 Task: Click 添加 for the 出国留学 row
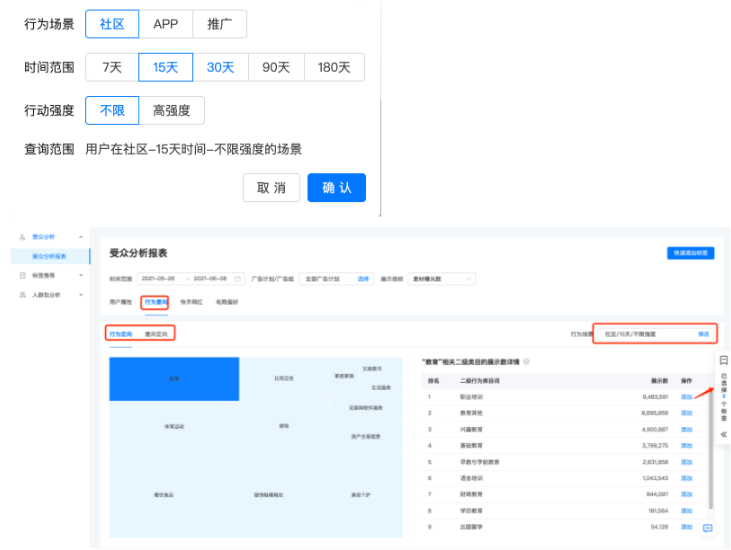click(x=686, y=527)
